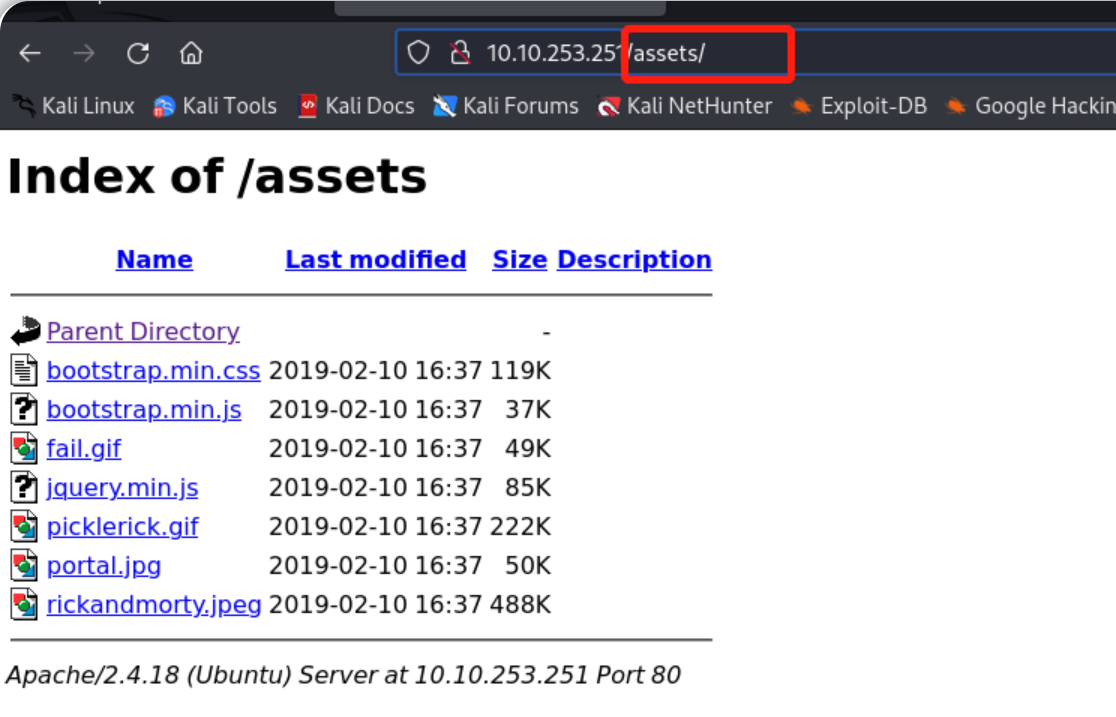Open the browser home page
The image size is (1116, 717).
(191, 53)
